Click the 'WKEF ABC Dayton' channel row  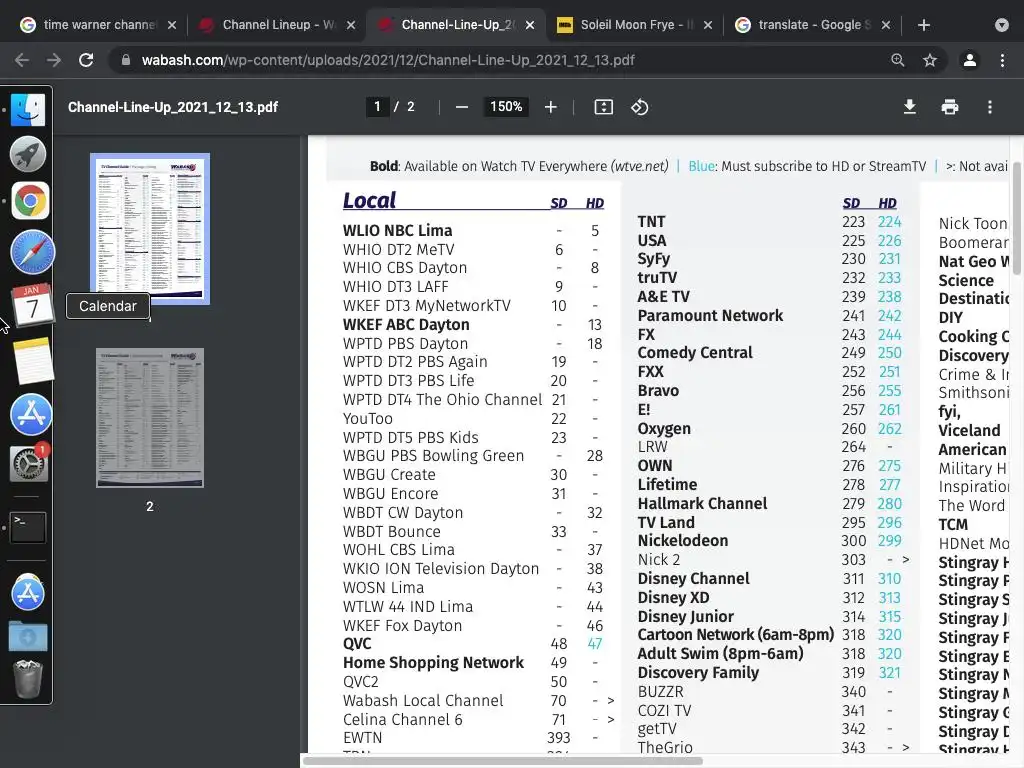point(473,325)
